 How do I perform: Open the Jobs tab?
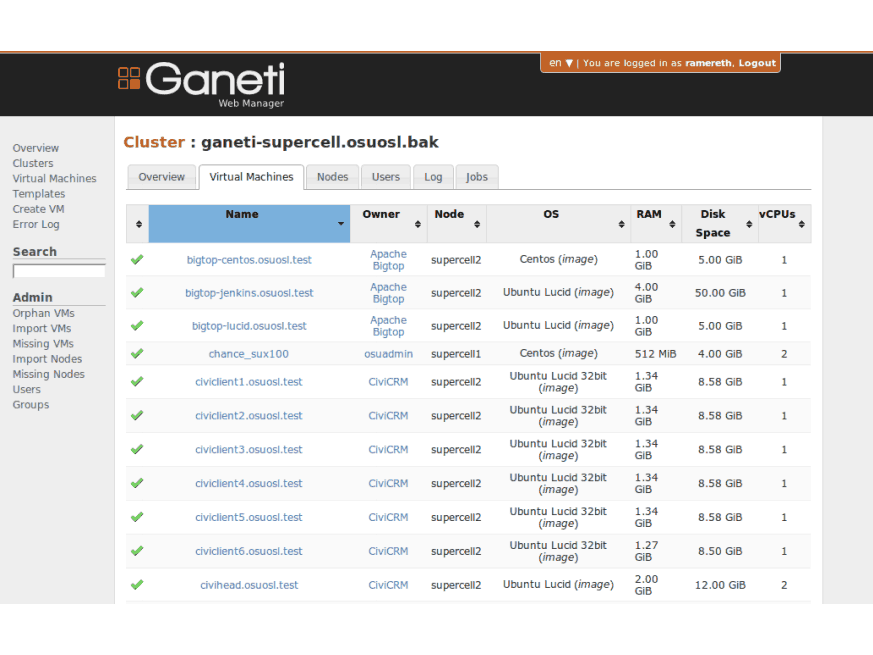point(477,177)
